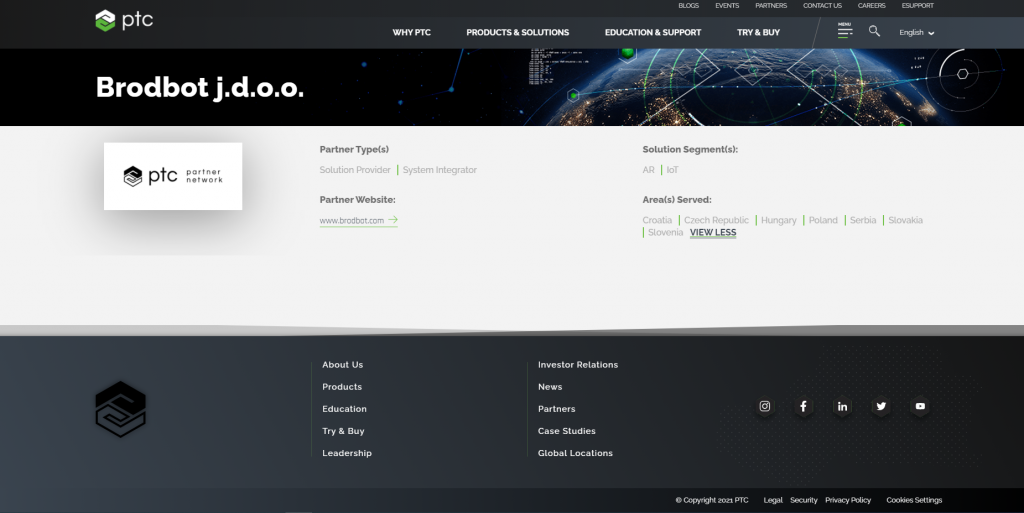Open CONTACT US link
This screenshot has height=513, width=1024.
point(822,5)
